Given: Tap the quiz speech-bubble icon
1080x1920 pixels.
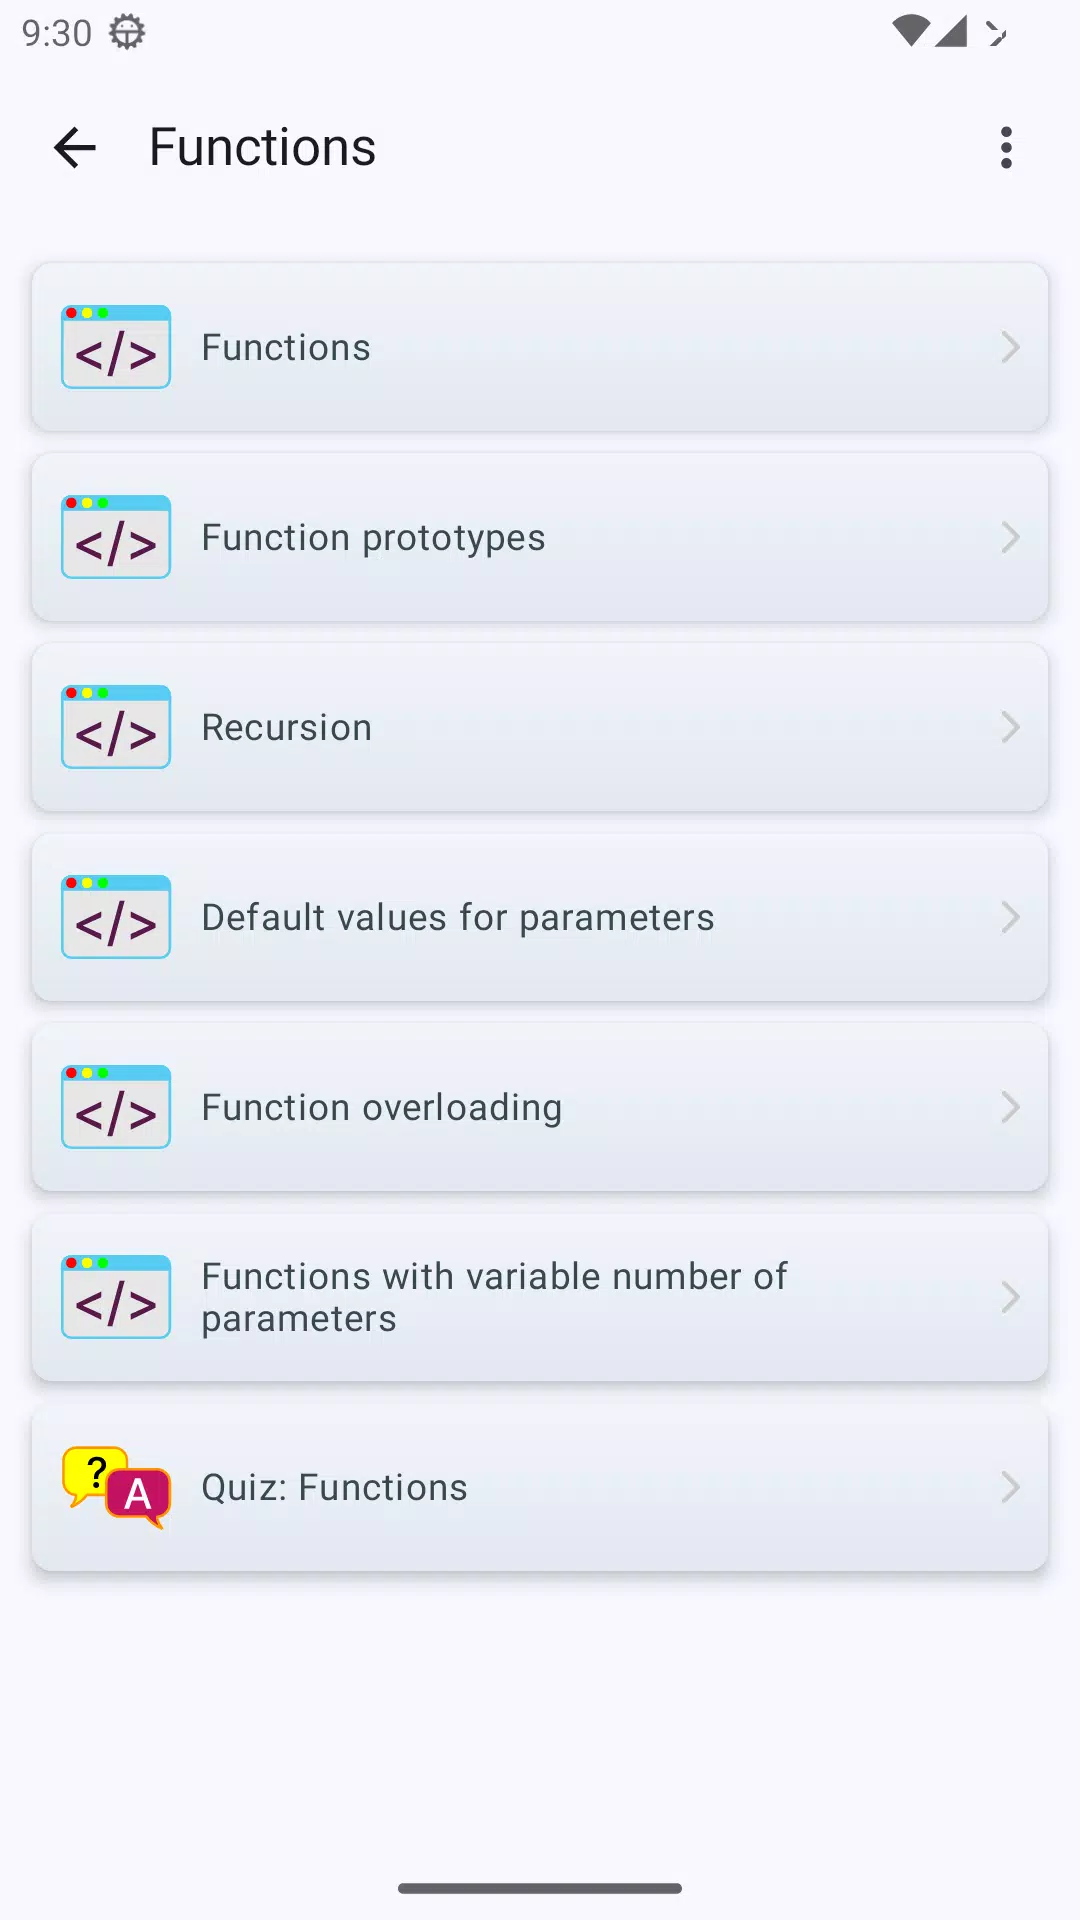Looking at the screenshot, I should click(x=116, y=1487).
